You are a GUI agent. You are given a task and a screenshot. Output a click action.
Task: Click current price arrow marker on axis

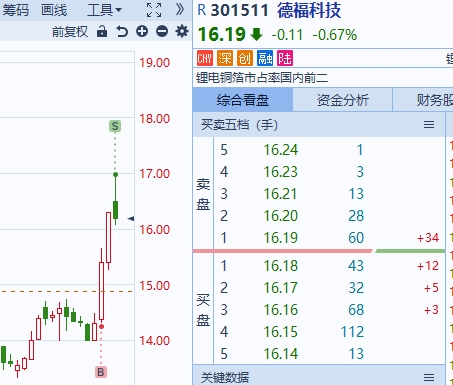click(131, 219)
